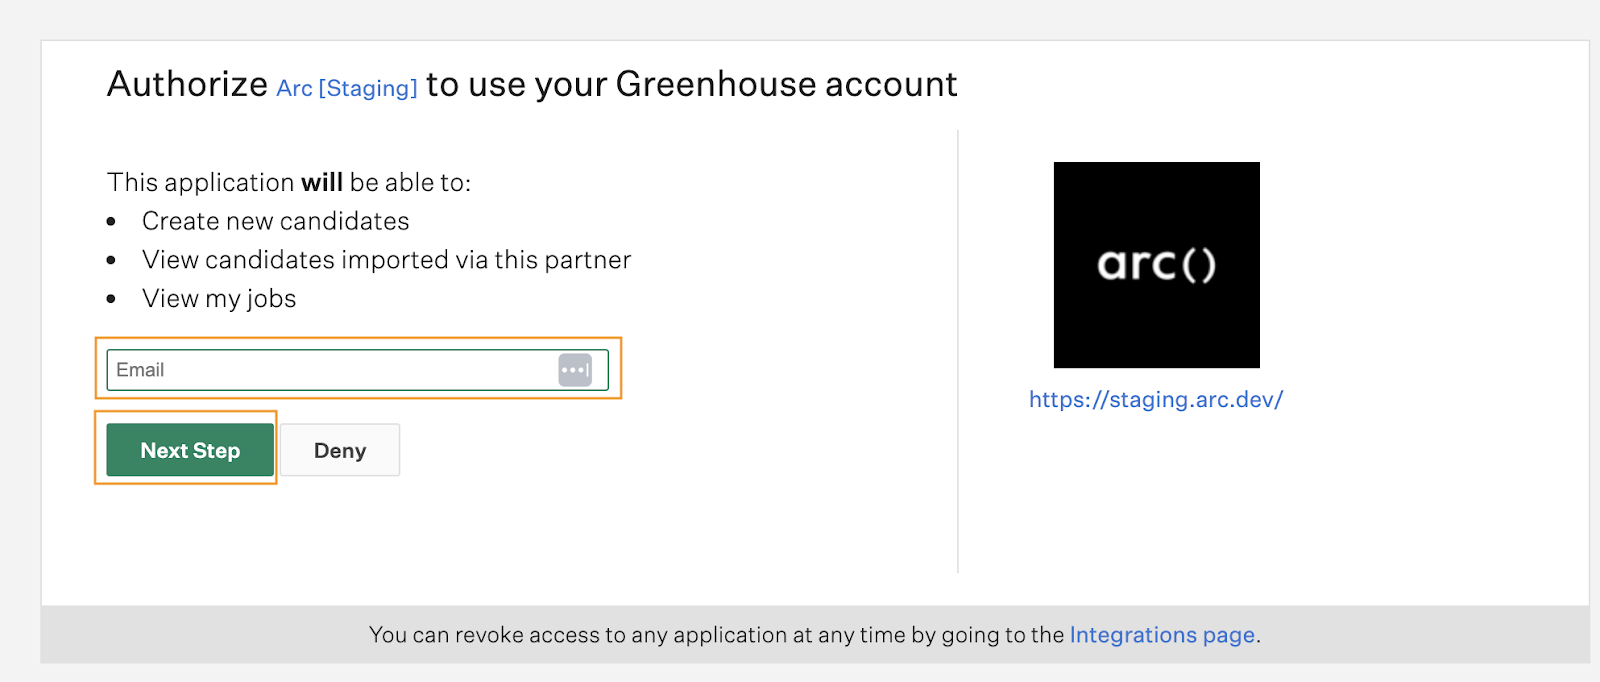Click the 'Authorize' word in the heading
Screen dimensions: 1600x682
188,84
